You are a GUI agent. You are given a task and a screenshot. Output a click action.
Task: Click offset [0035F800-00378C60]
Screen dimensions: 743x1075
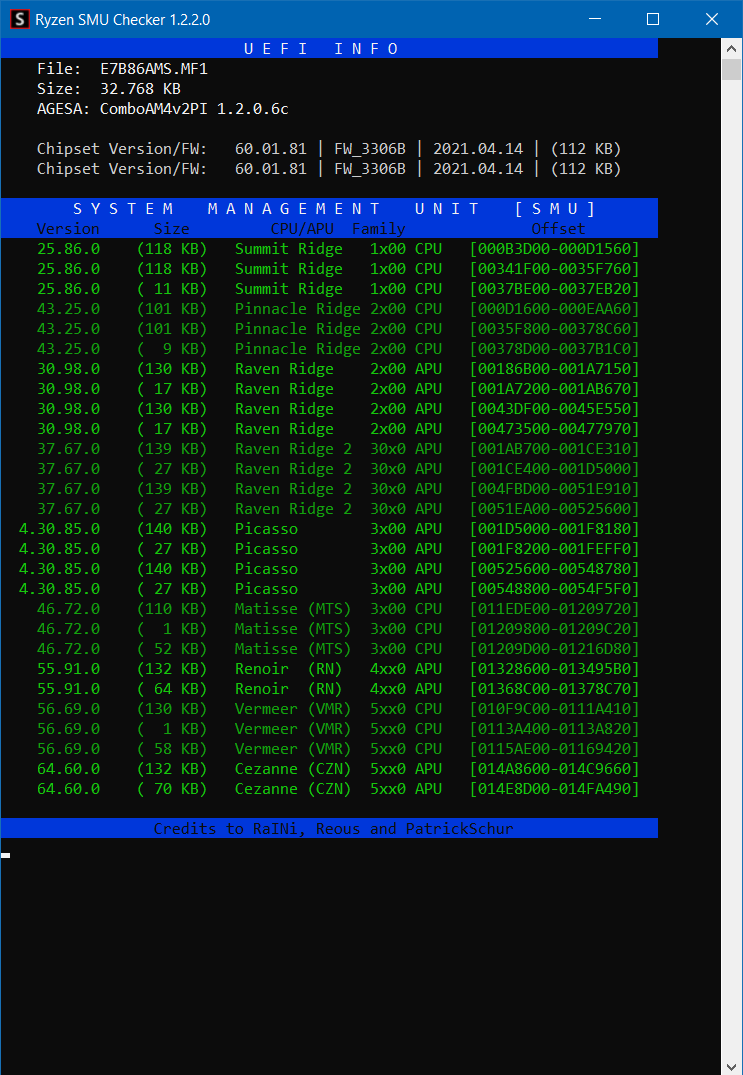pyautogui.click(x=555, y=329)
